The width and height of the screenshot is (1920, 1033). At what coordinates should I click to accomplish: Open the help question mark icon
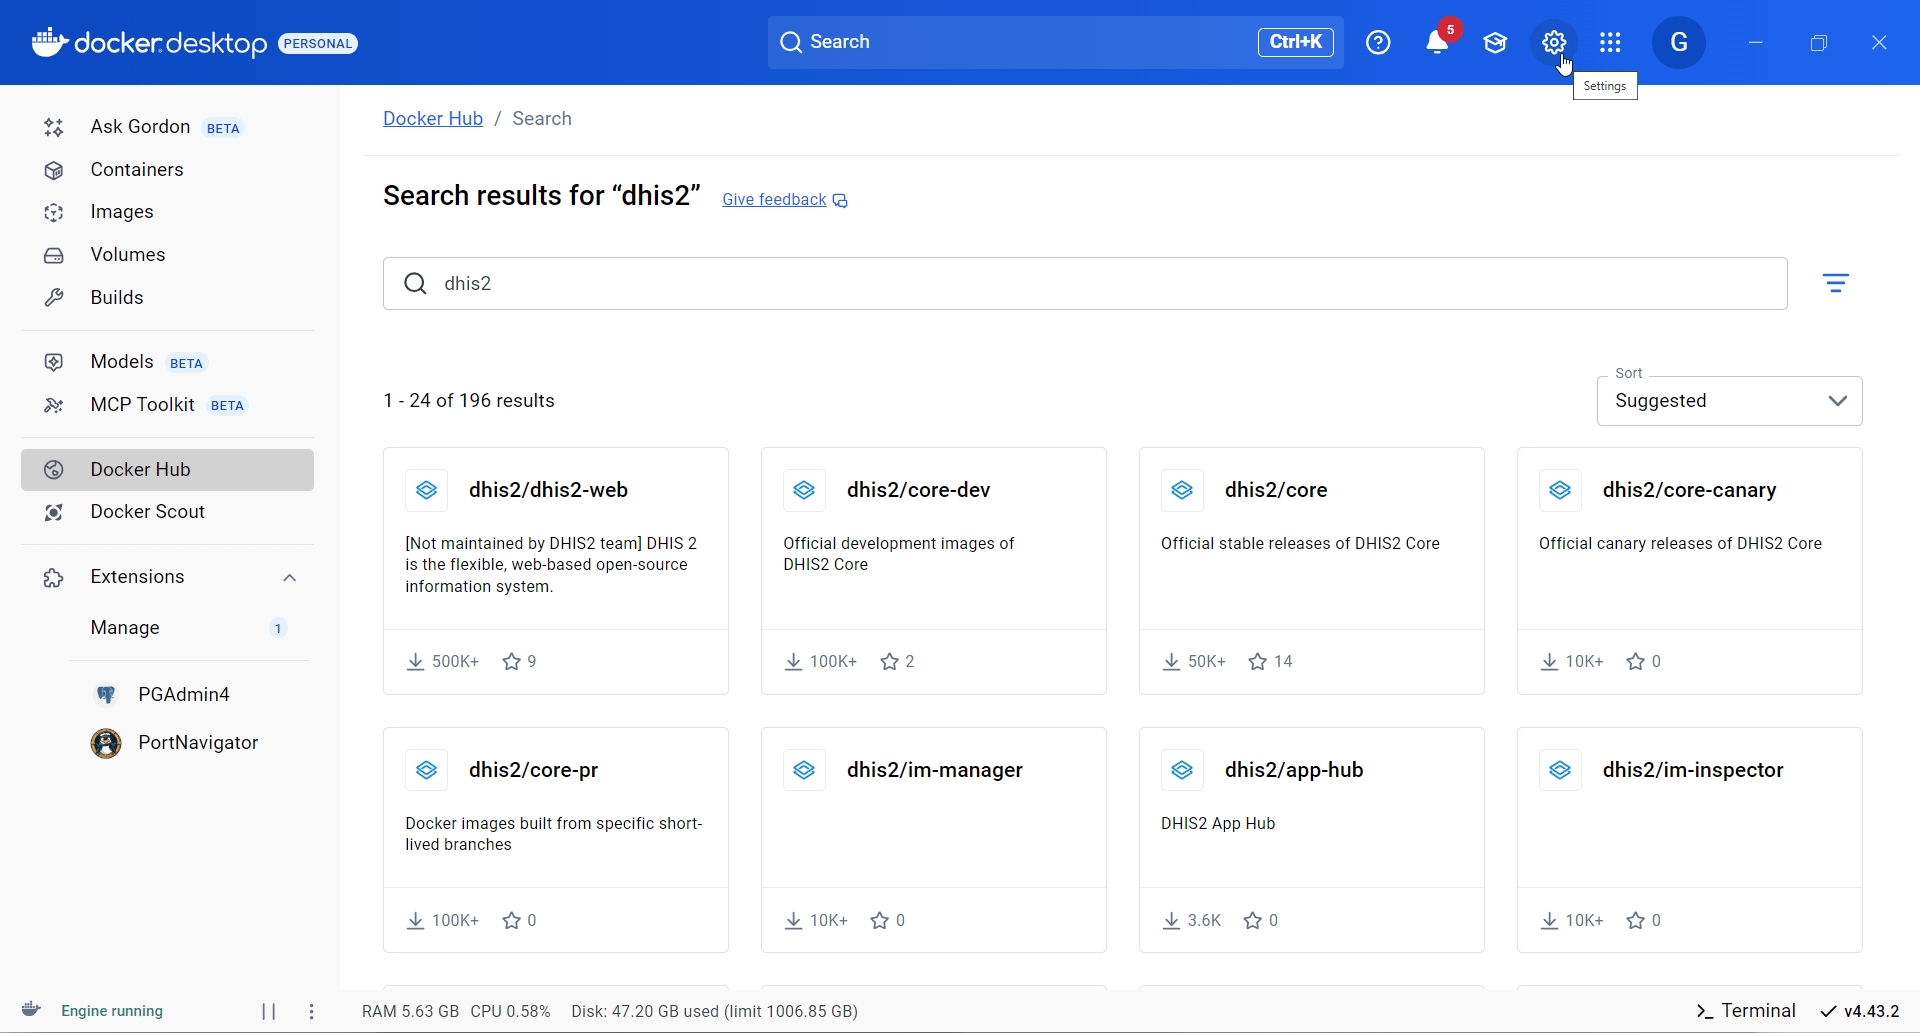[1378, 42]
